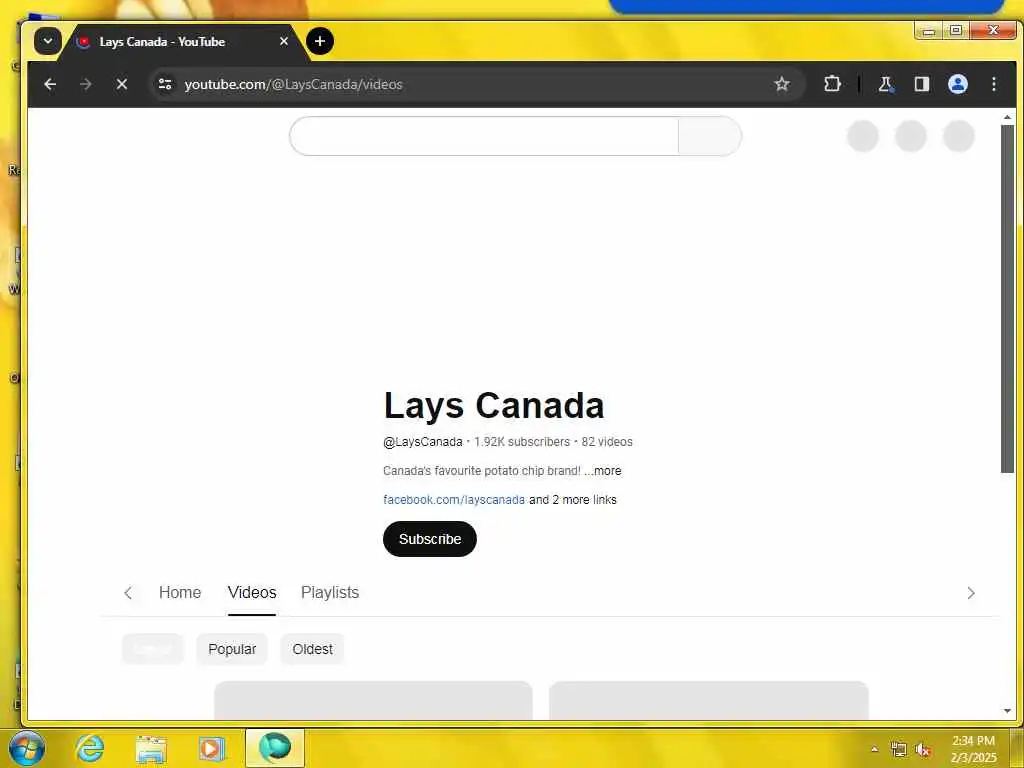Show the 'and 2 more links' list
1024x768 pixels.
coord(573,500)
